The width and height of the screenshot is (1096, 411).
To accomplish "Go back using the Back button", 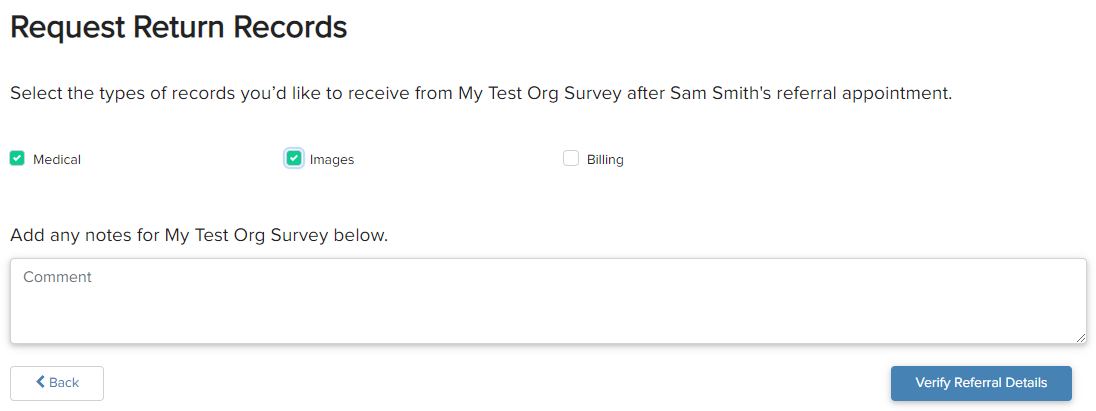I will coord(57,383).
